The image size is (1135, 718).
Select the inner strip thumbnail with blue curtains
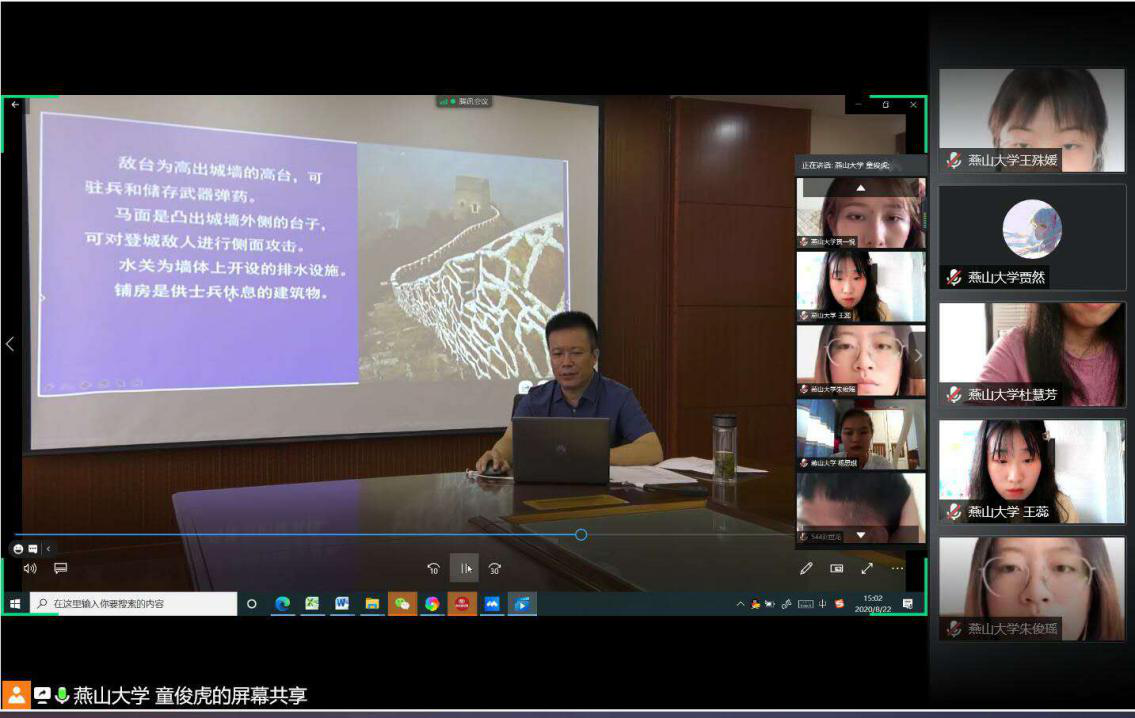(x=861, y=434)
